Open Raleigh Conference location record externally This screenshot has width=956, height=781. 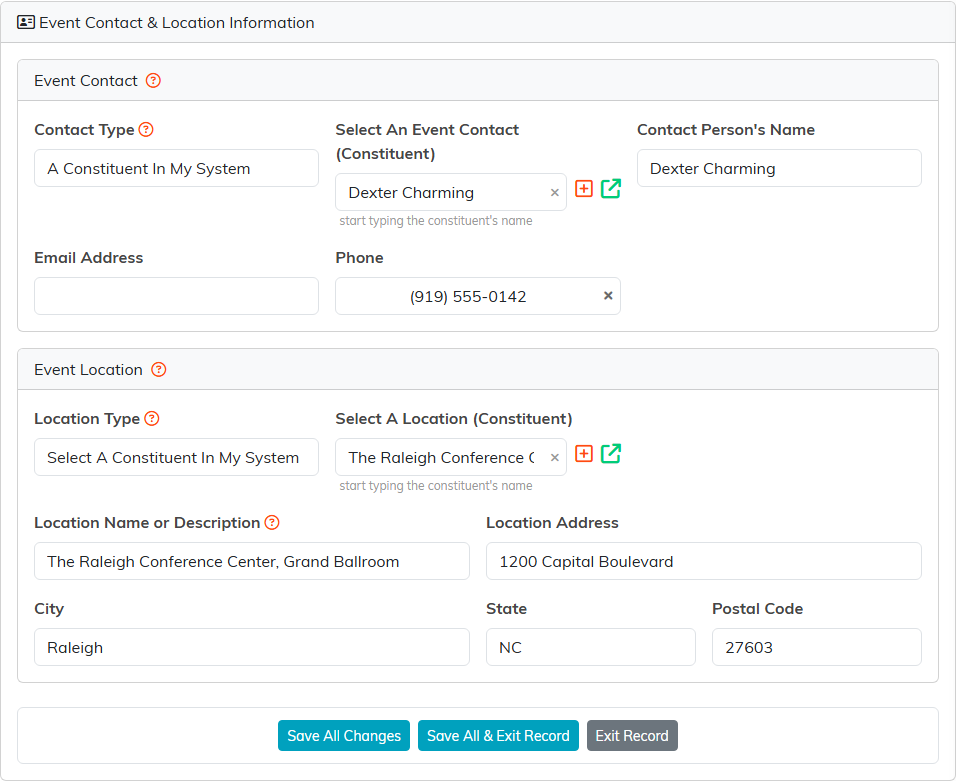[611, 454]
